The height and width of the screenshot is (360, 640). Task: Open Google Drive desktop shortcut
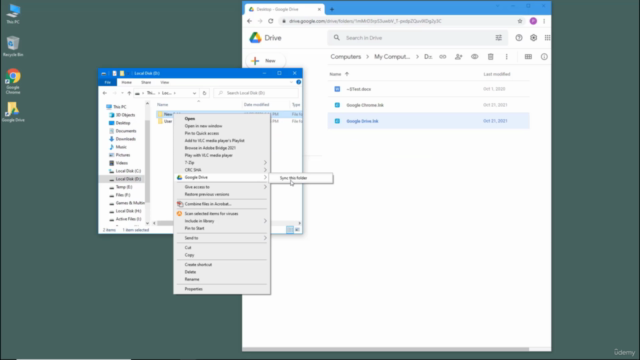click(x=13, y=111)
